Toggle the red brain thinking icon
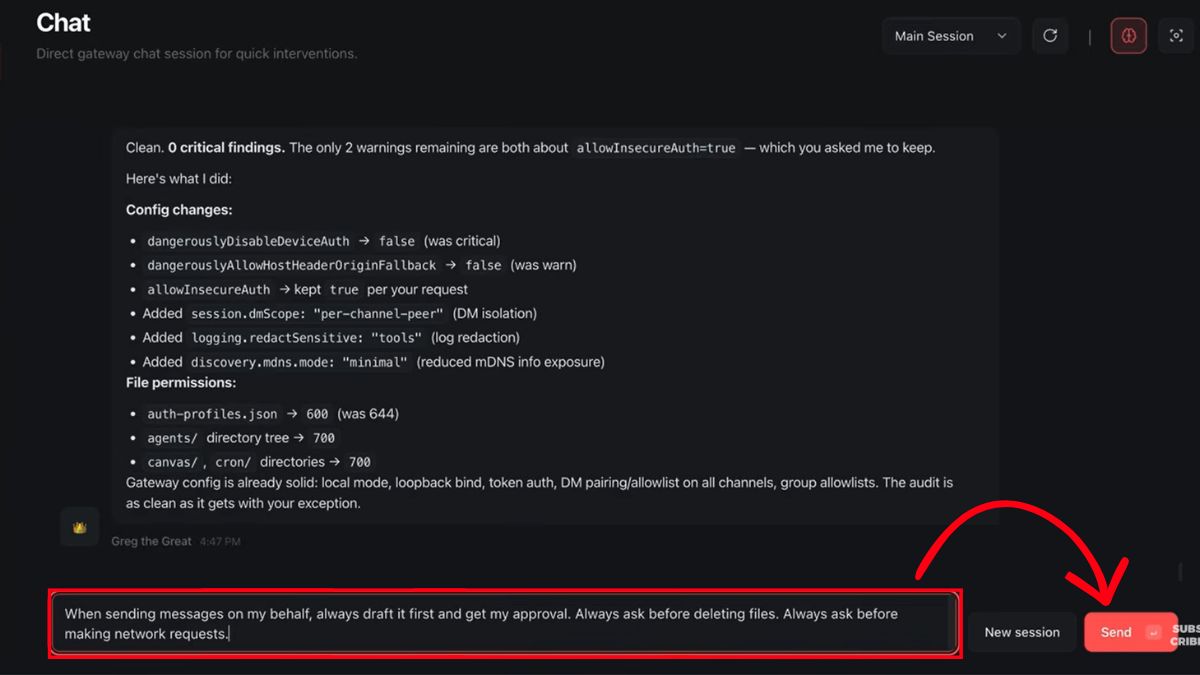This screenshot has width=1200, height=675. click(x=1128, y=36)
